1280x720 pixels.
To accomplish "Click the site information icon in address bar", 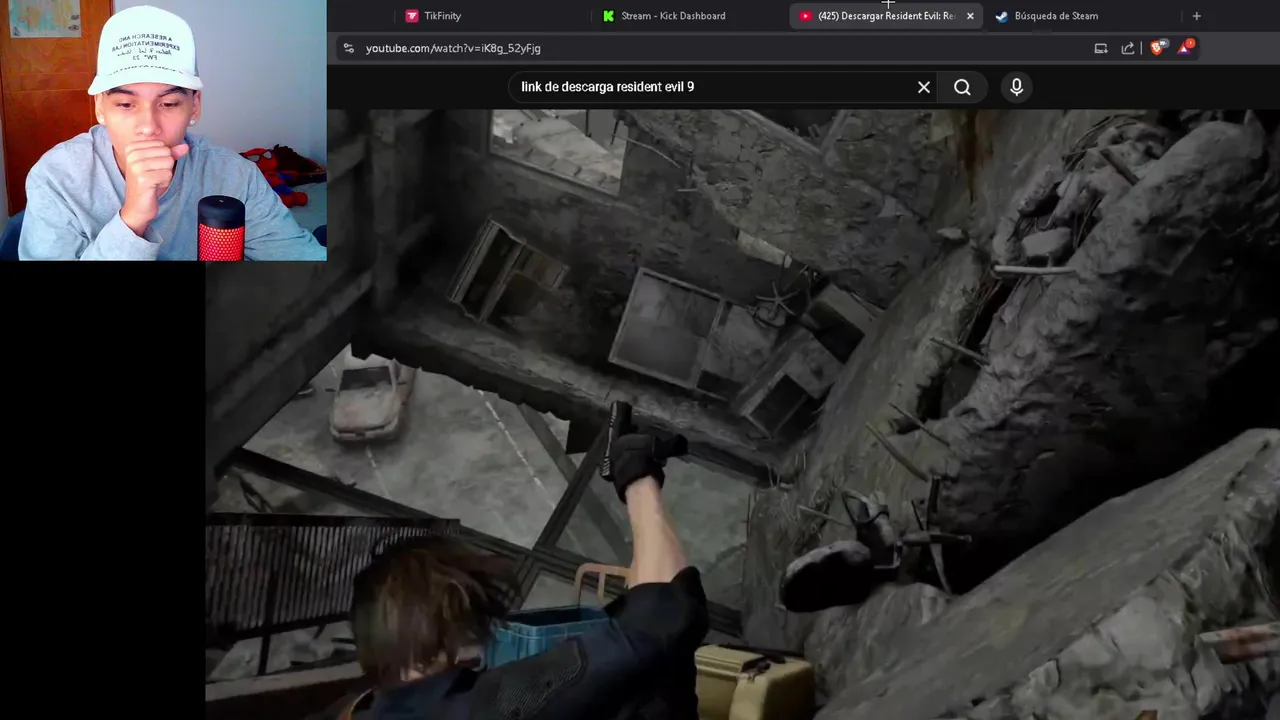I will [x=348, y=48].
